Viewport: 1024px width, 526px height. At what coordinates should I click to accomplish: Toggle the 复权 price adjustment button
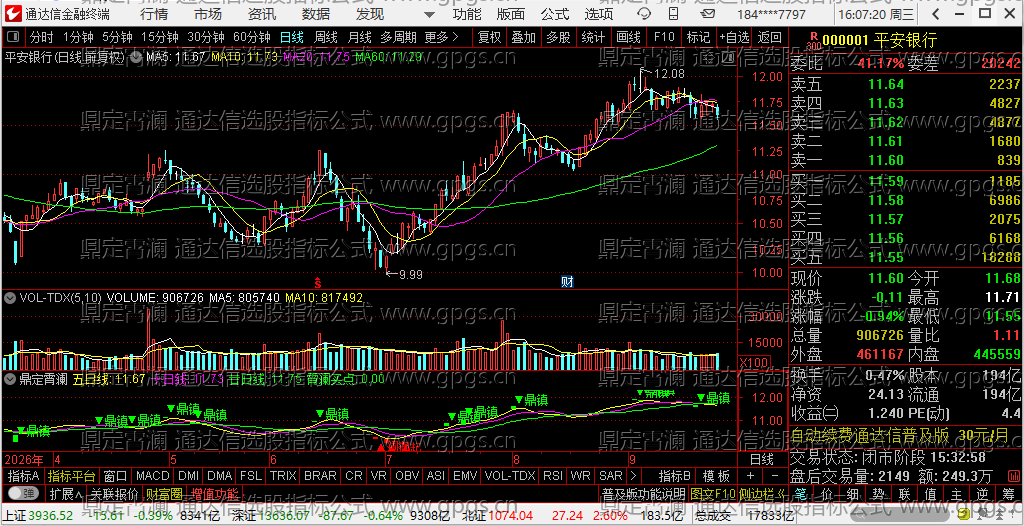[x=488, y=37]
